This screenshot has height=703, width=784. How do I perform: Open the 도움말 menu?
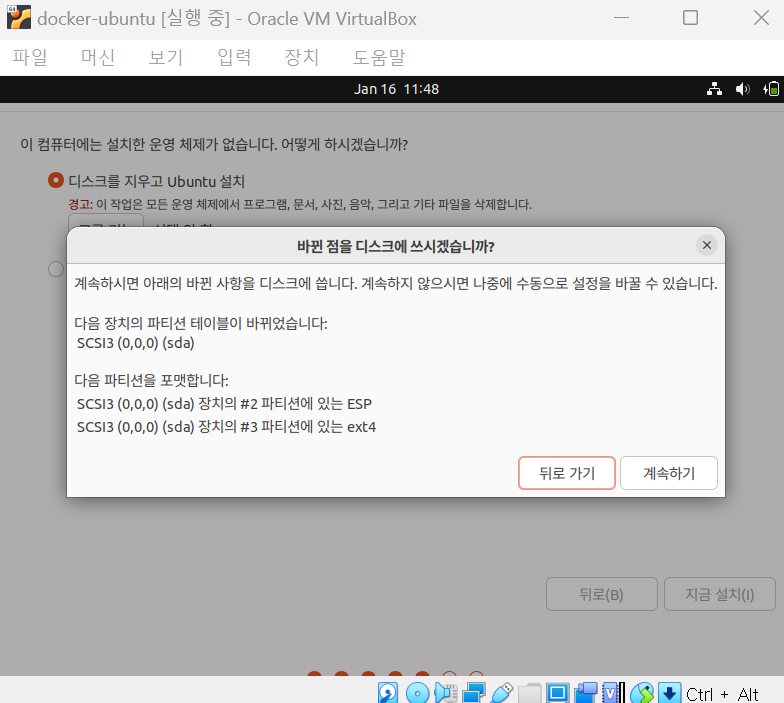(x=378, y=57)
